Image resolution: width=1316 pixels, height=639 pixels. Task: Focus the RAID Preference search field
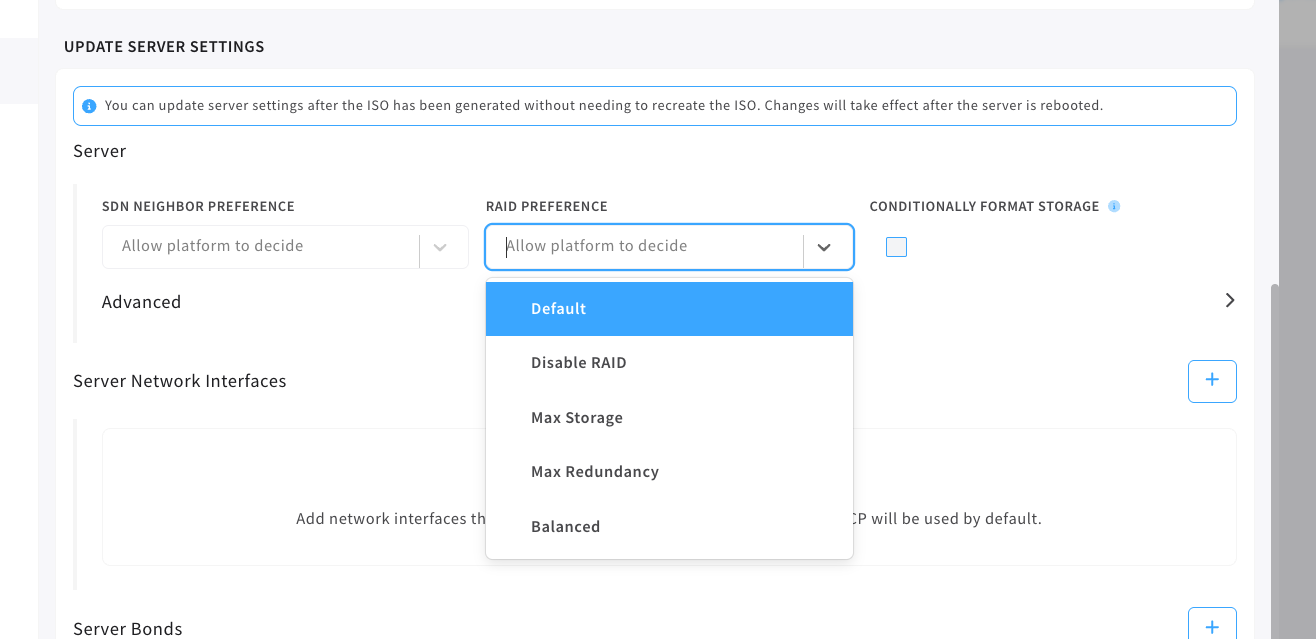(x=645, y=247)
